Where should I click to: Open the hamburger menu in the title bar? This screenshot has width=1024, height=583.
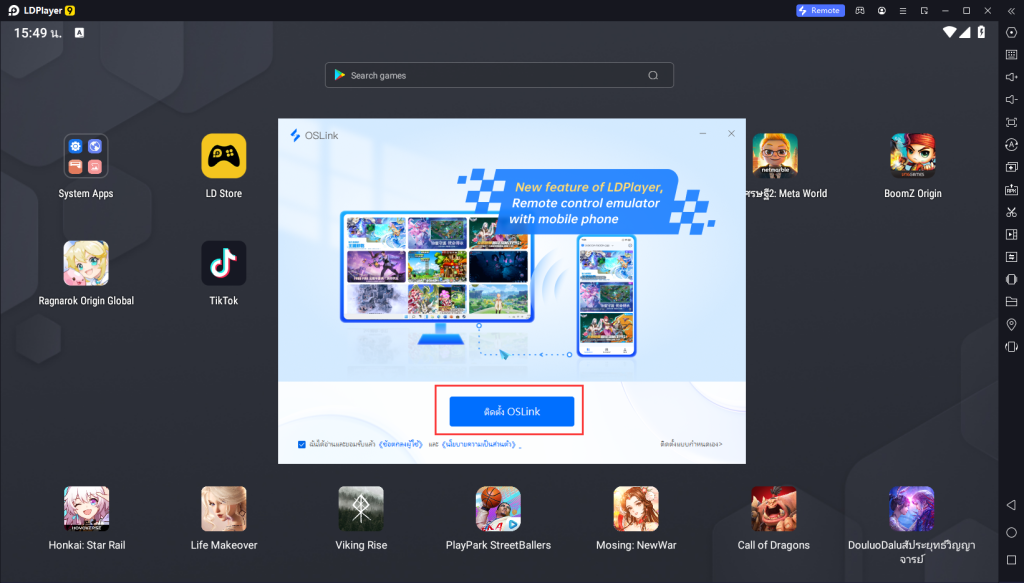(x=902, y=10)
